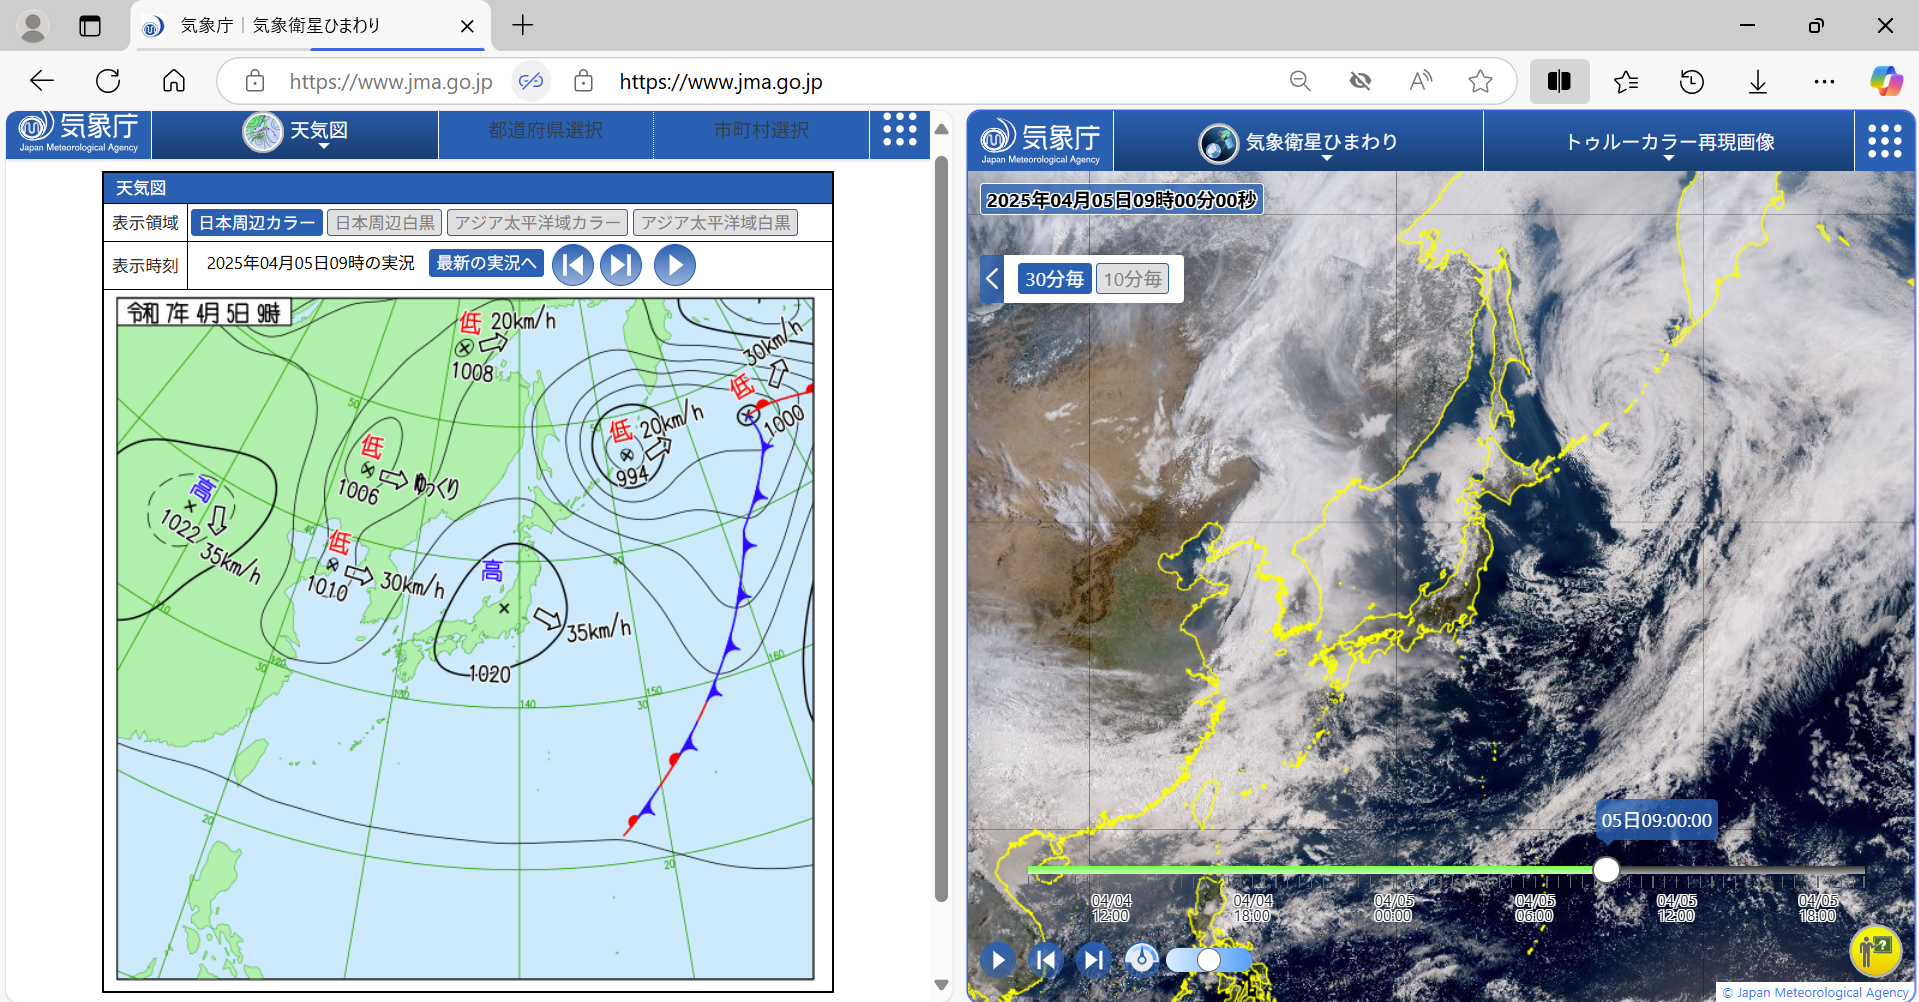
Task: Open Edge split screen button
Action: (x=1559, y=81)
